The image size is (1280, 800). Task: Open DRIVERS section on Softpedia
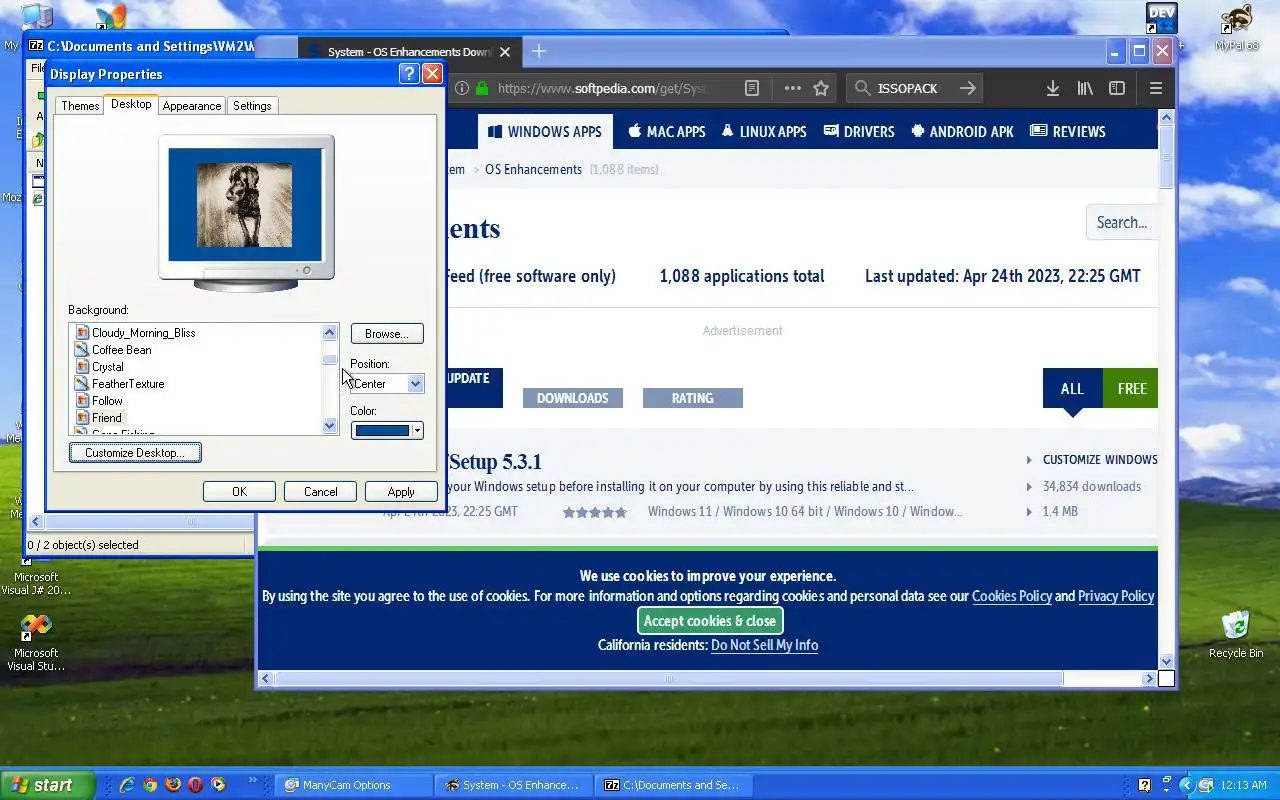click(x=859, y=131)
